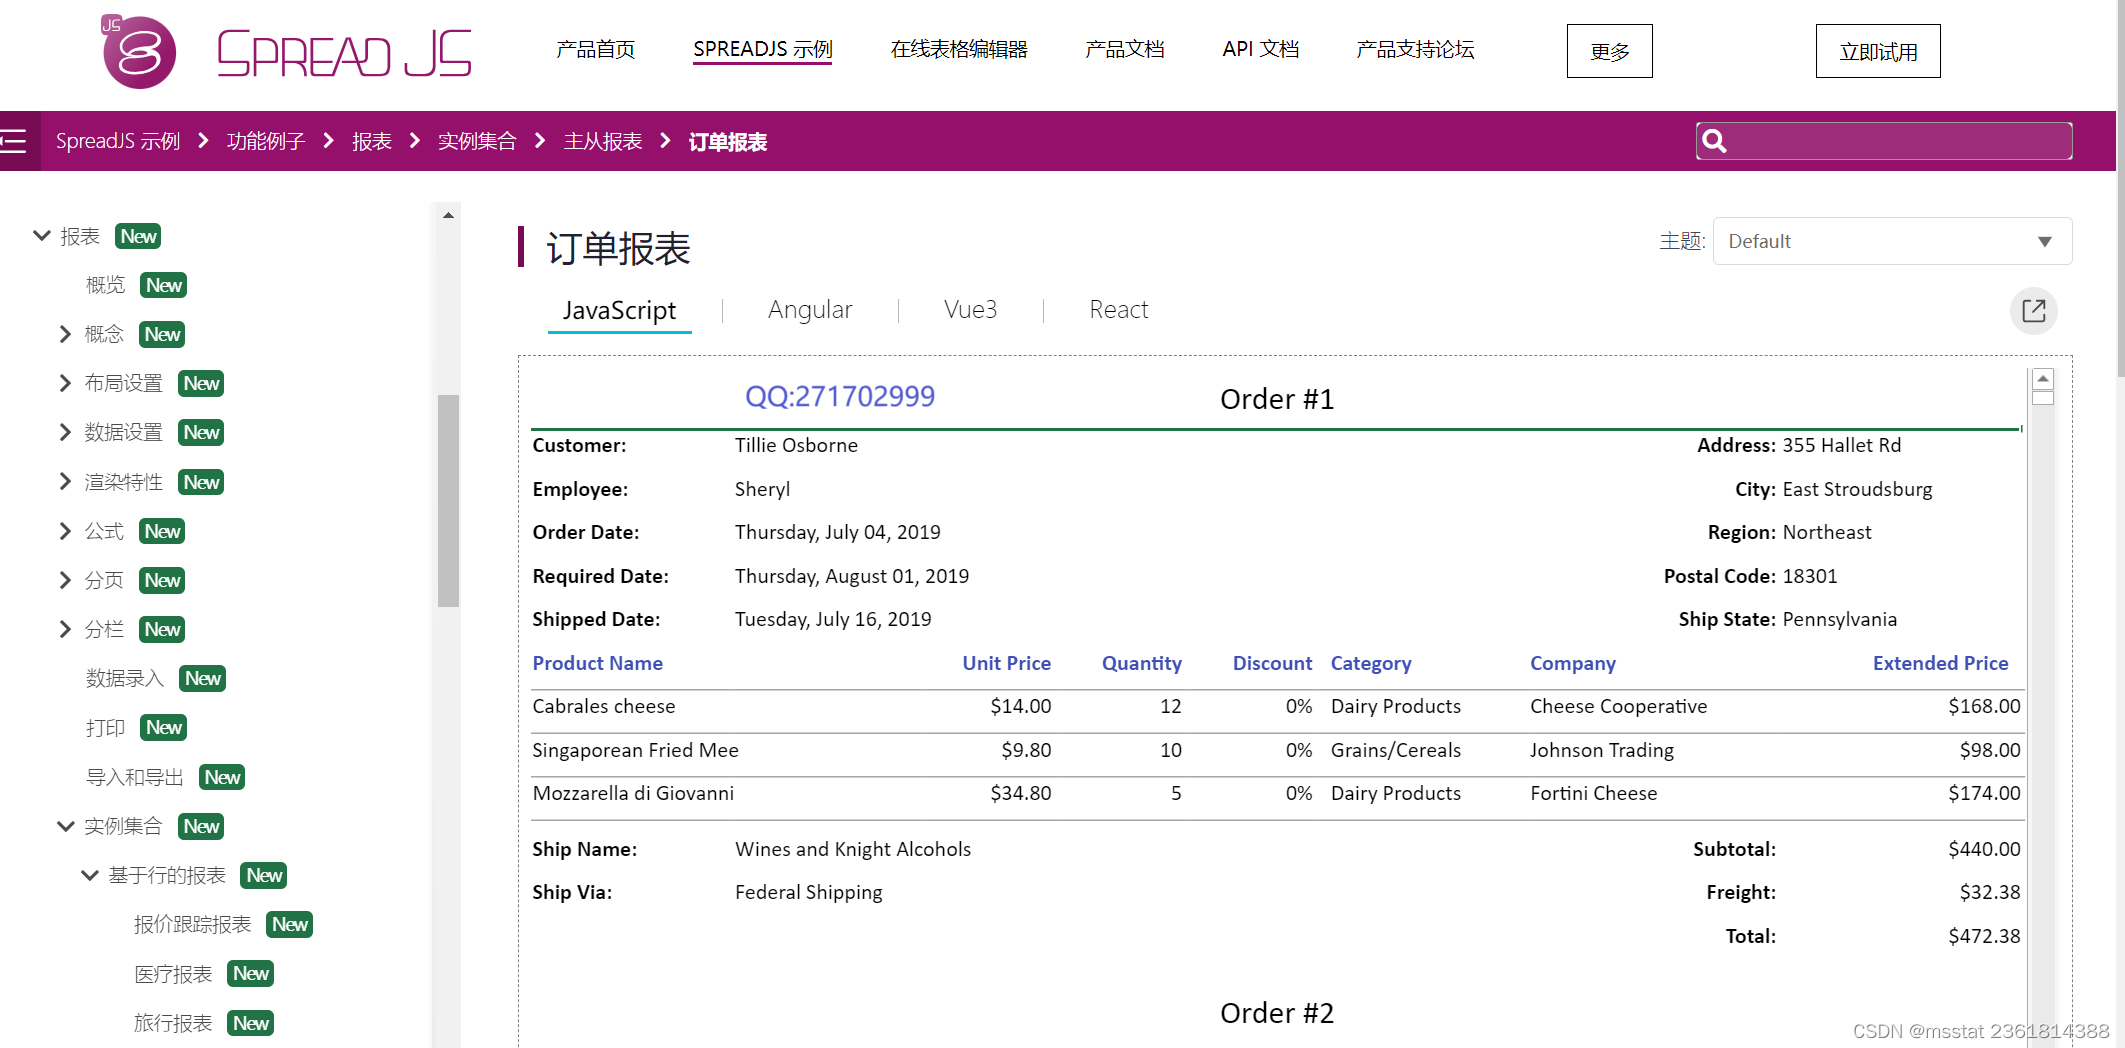Image resolution: width=2125 pixels, height=1048 pixels.
Task: Open 在线表格编辑器 navigation item
Action: click(959, 49)
